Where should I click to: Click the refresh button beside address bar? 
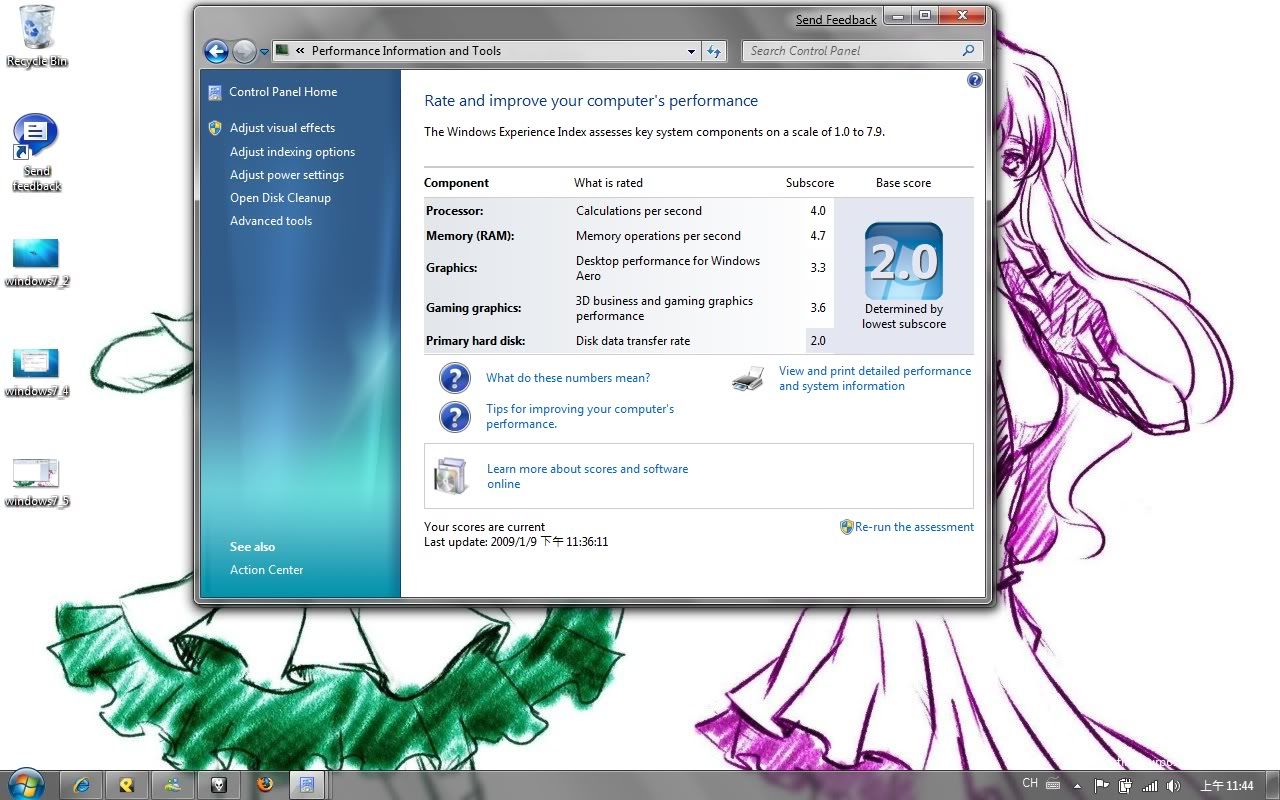(714, 51)
